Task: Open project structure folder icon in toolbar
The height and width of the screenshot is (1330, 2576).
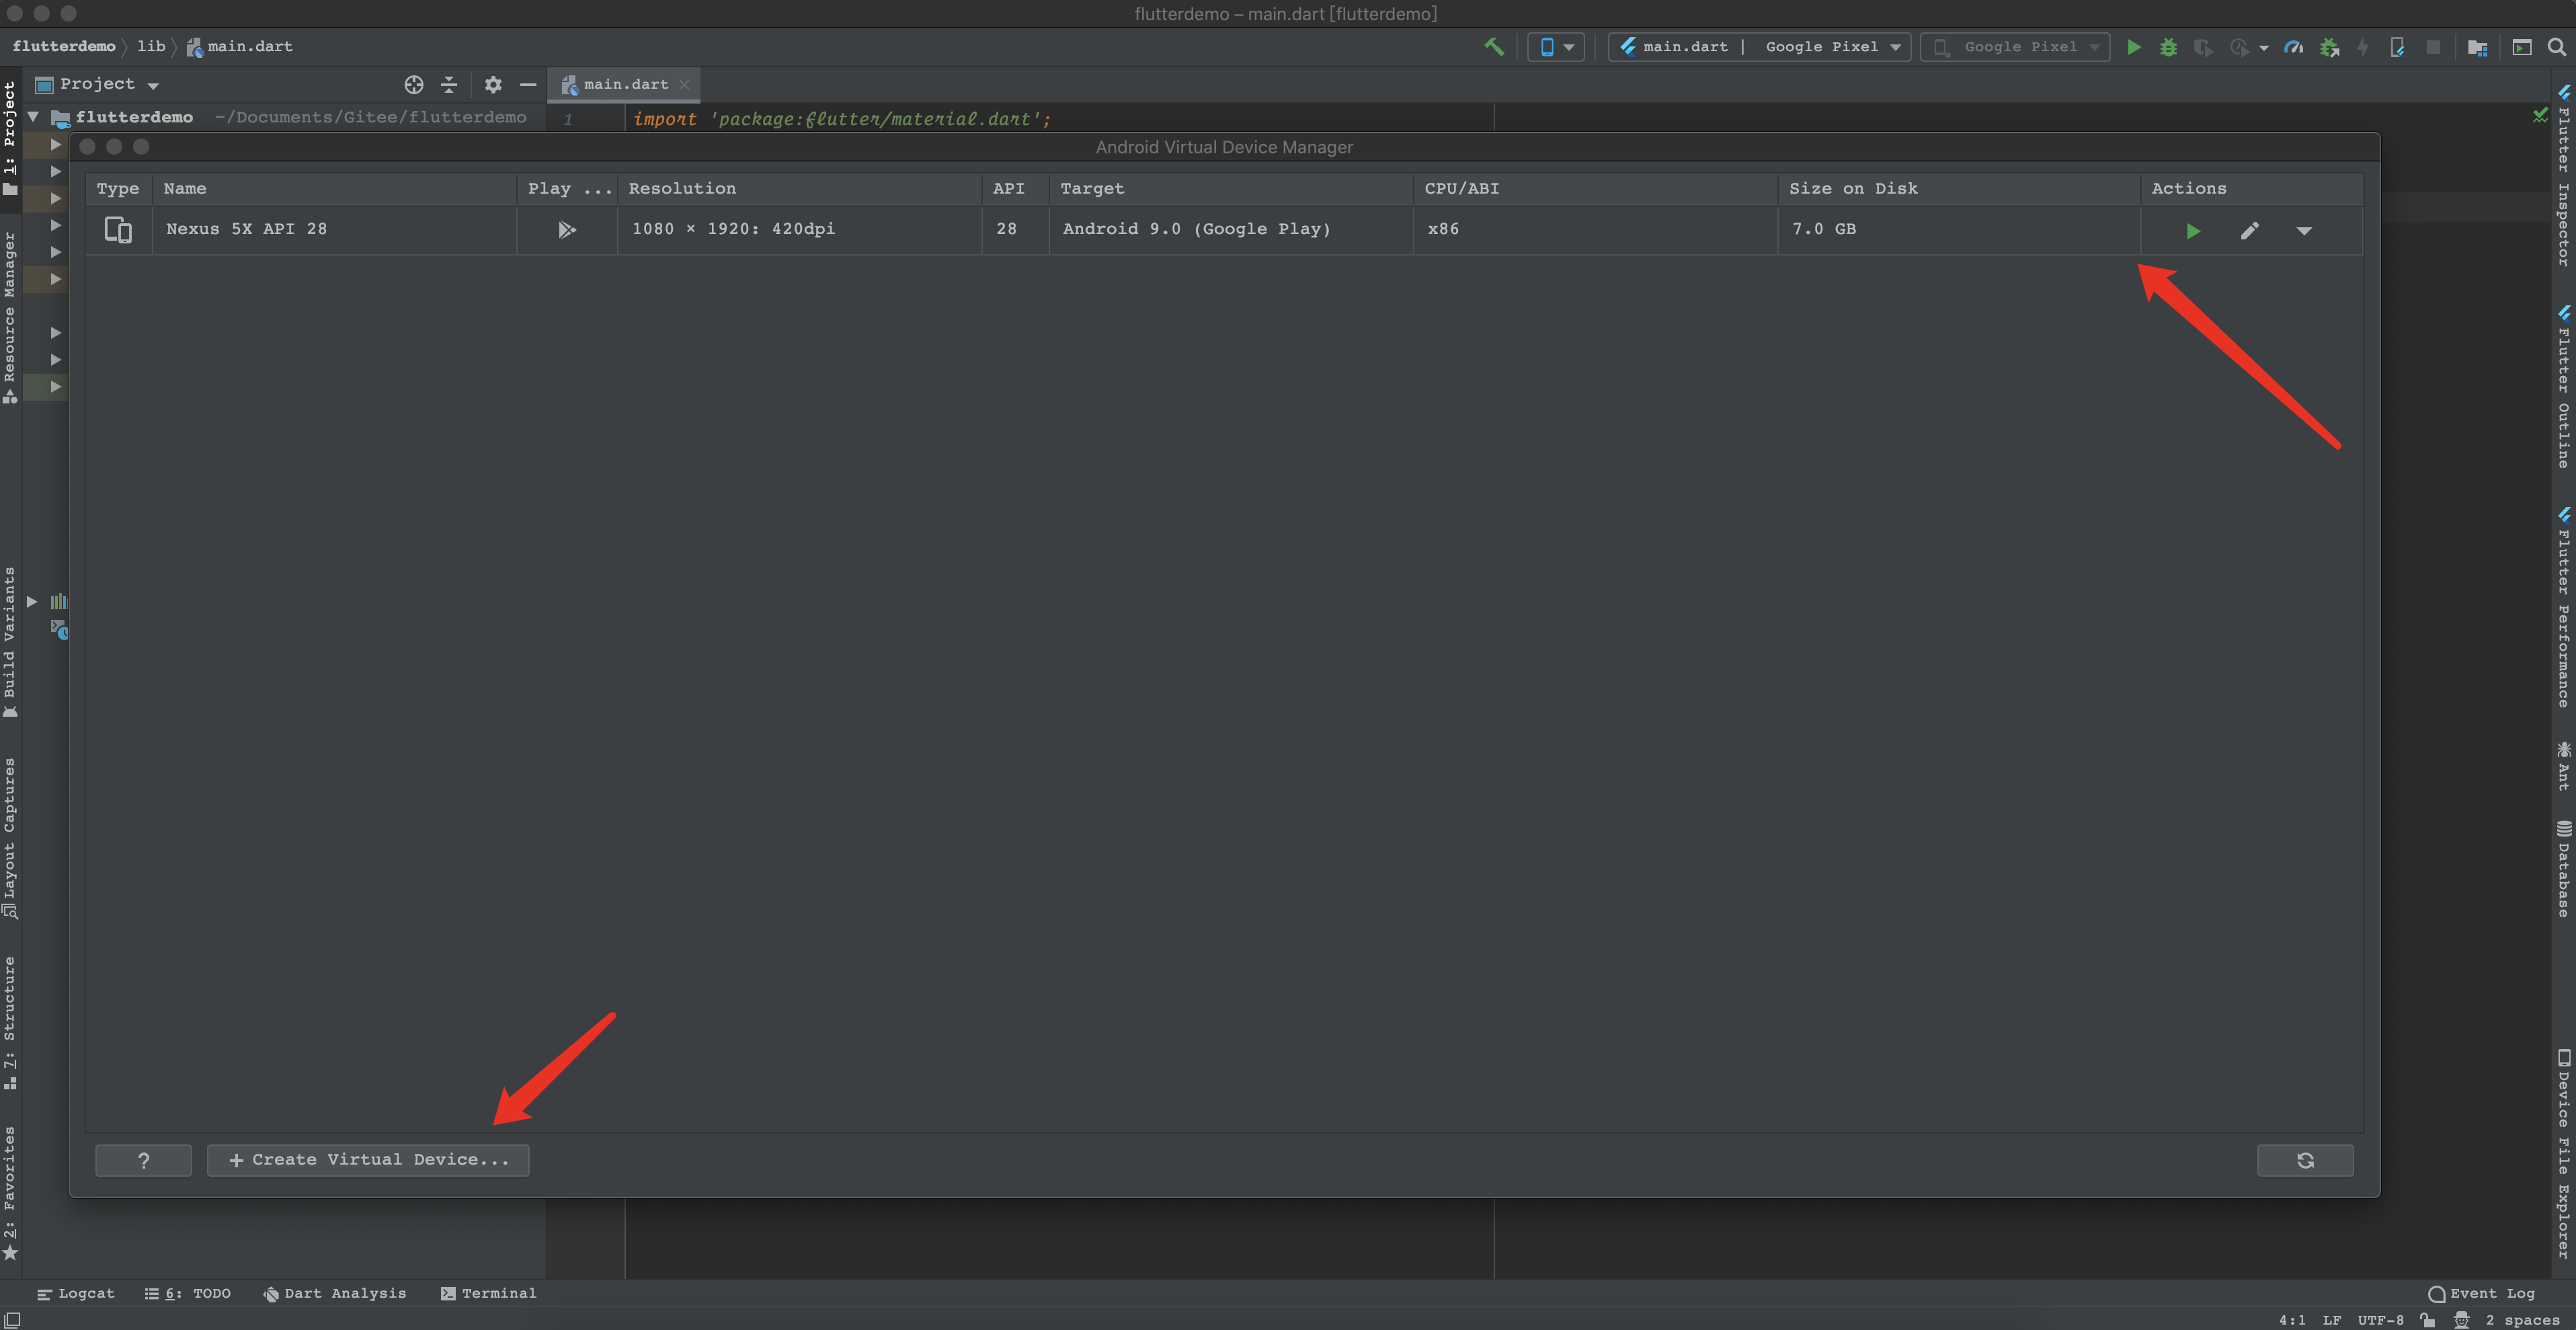Action: [2477, 47]
